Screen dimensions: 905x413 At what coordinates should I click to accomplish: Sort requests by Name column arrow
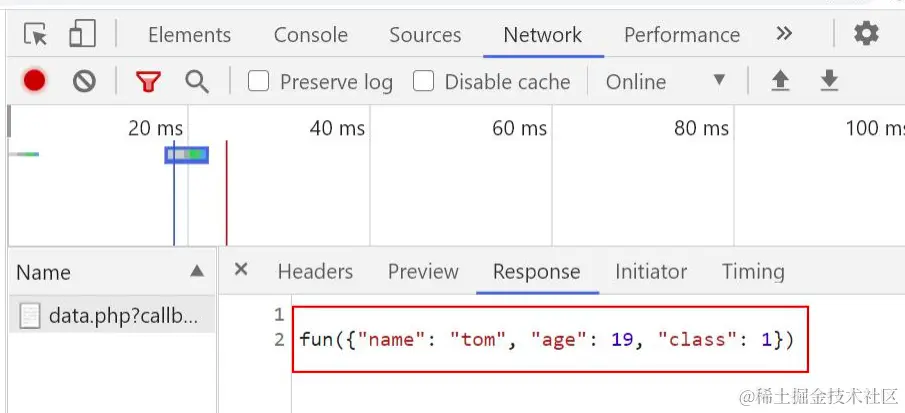pyautogui.click(x=197, y=271)
